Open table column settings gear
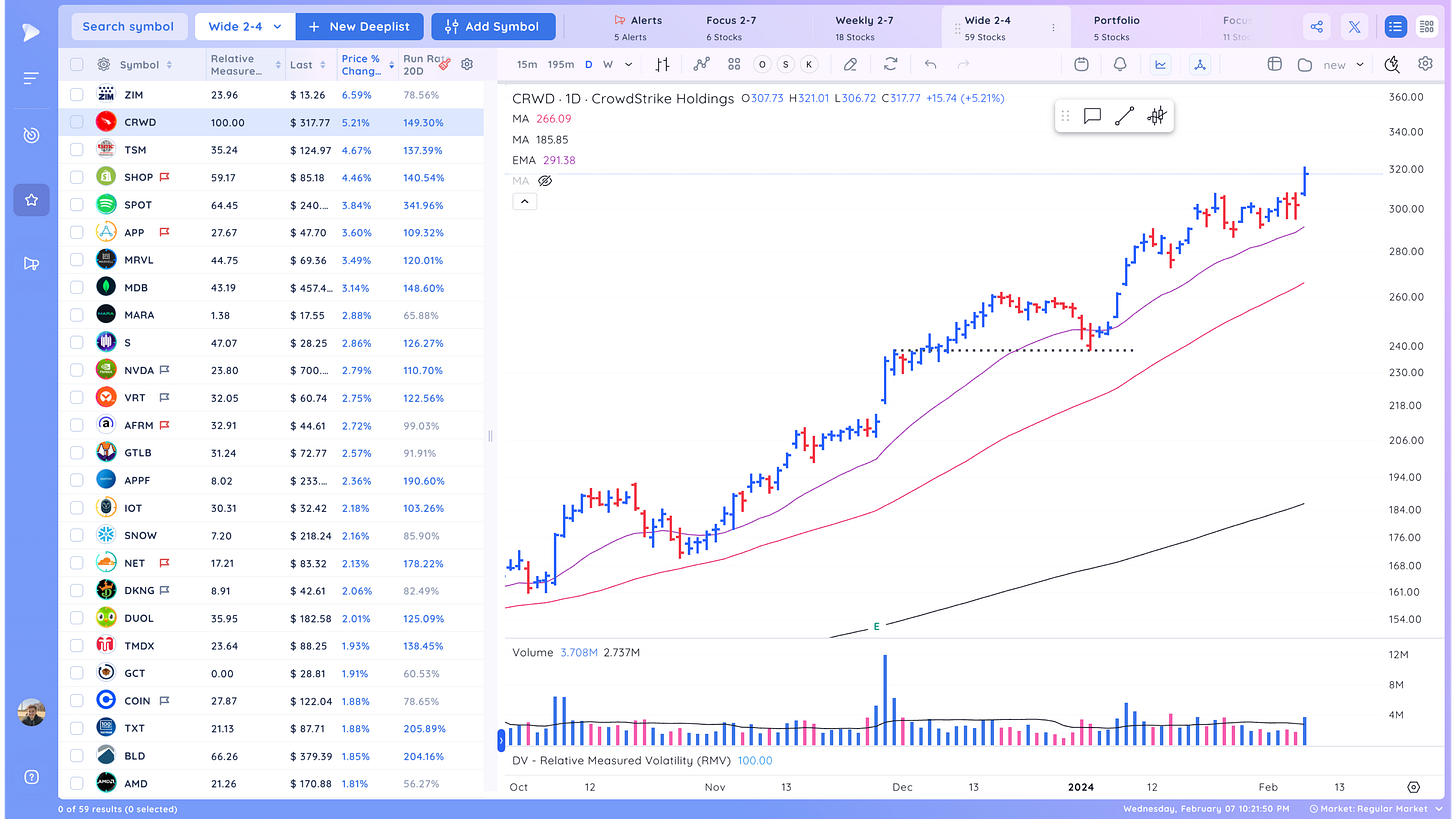 (466, 64)
